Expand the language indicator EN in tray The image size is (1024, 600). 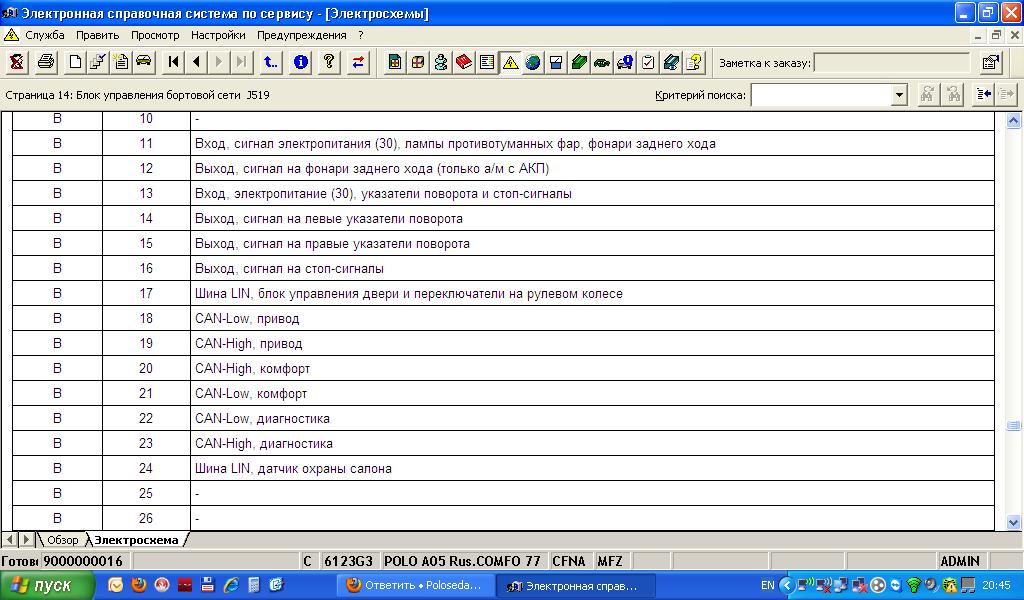tap(767, 585)
